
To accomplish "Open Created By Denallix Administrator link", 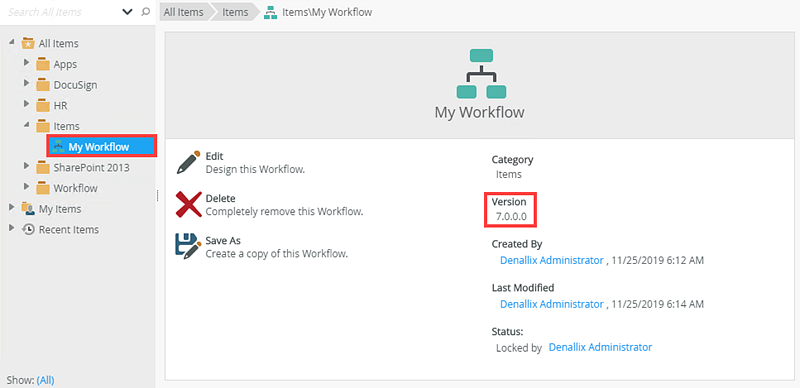I will click(x=552, y=260).
